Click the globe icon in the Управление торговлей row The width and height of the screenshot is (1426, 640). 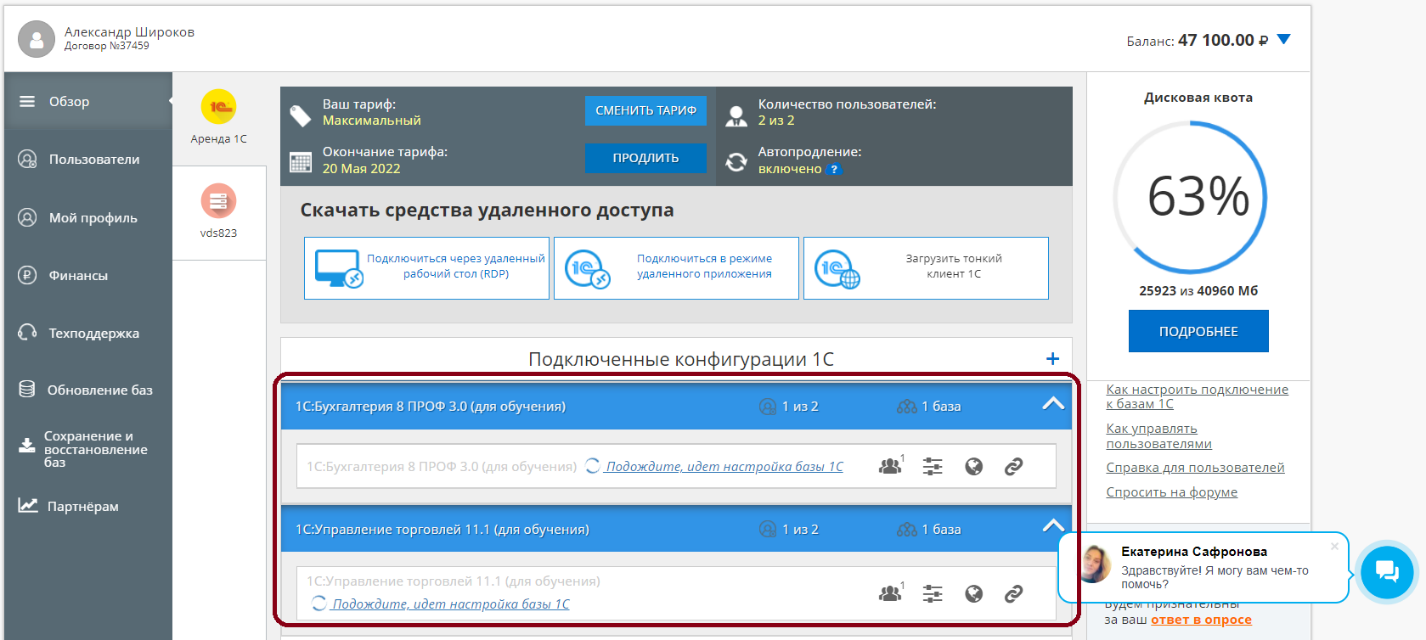[974, 594]
